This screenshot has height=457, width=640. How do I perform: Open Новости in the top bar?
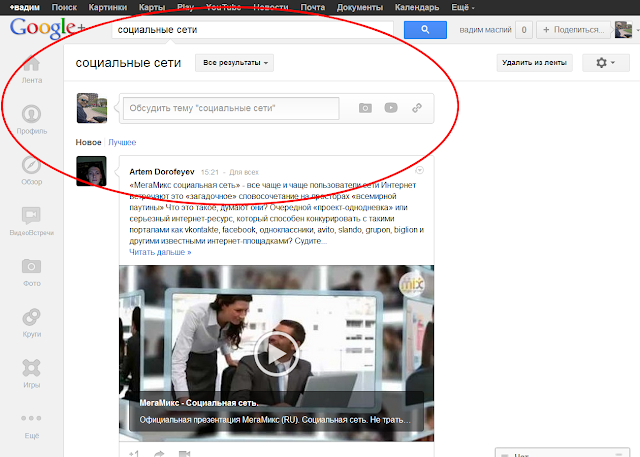coord(271,7)
